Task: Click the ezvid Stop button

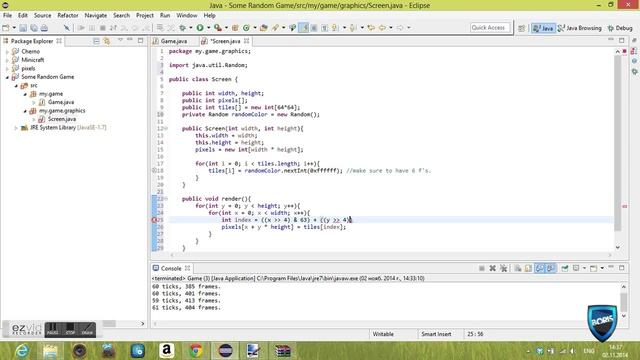Action: tap(70, 330)
